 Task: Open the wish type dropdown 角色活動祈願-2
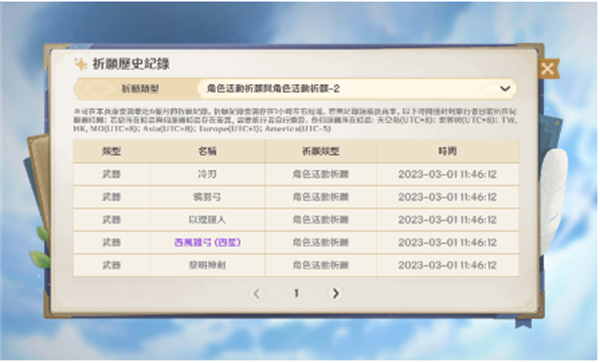[x=357, y=89]
